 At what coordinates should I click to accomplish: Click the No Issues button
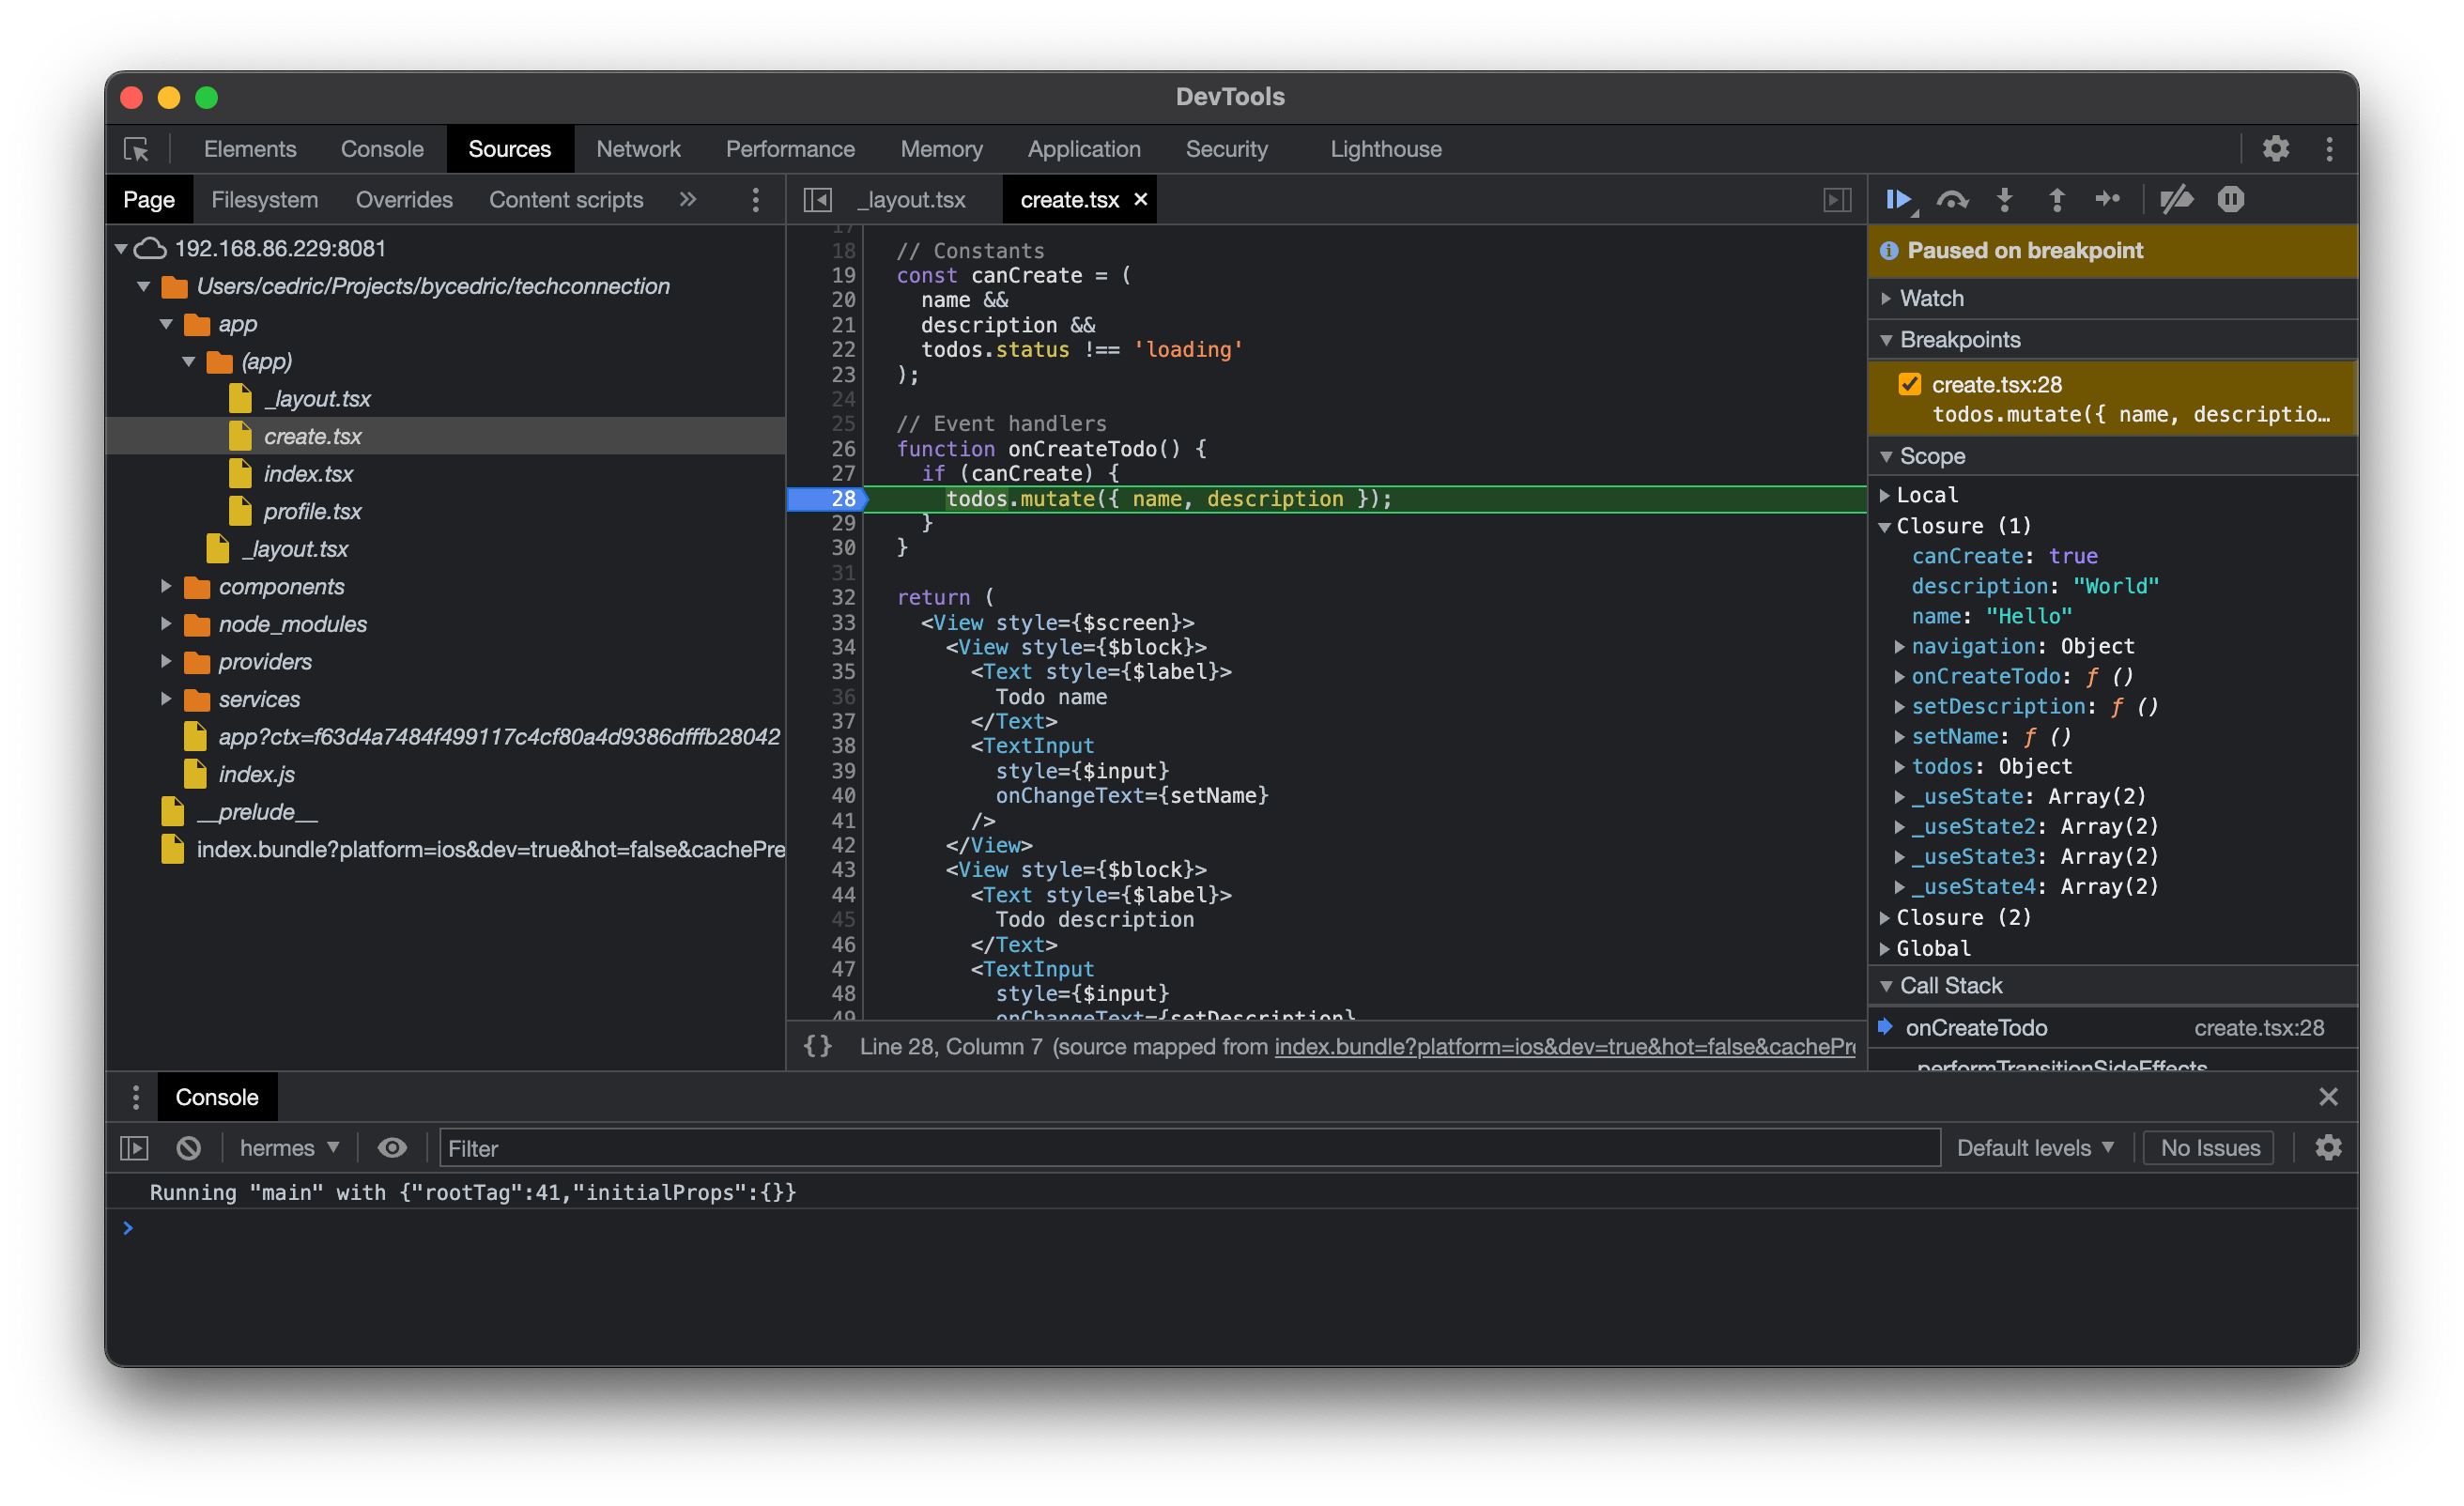(2210, 1148)
